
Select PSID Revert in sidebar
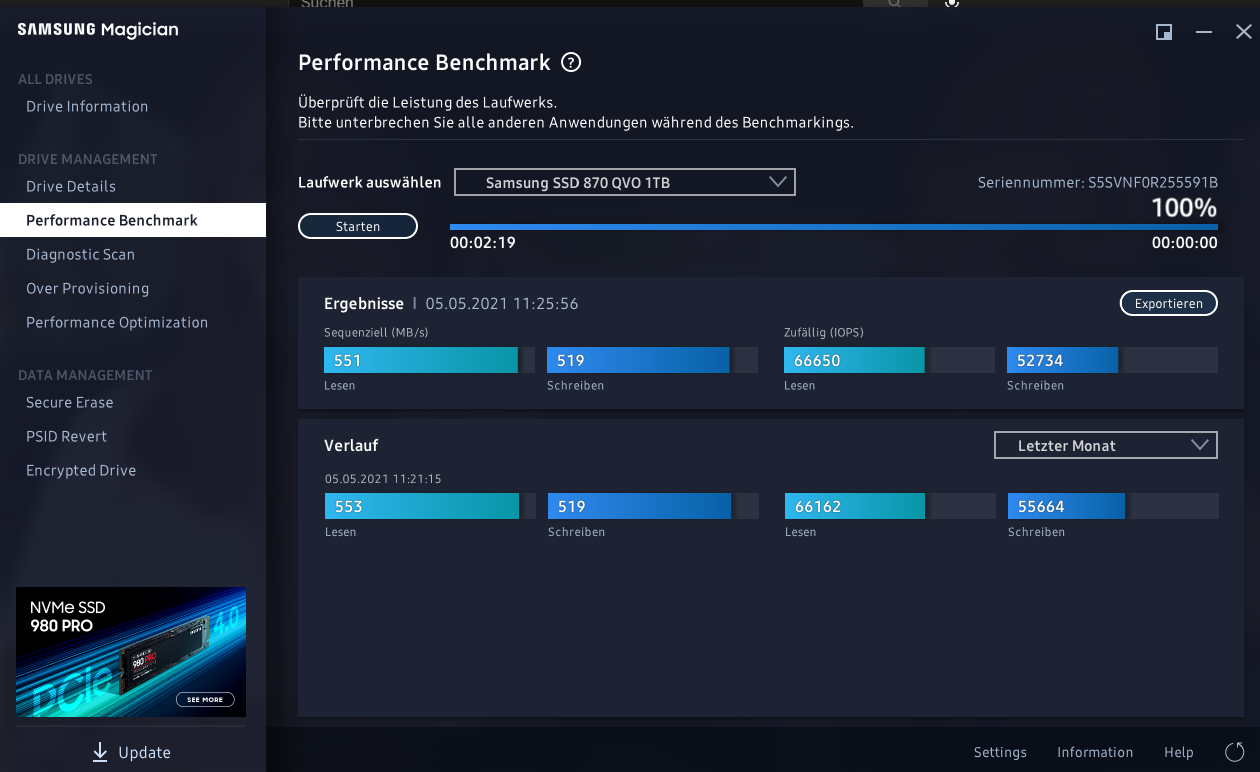pyautogui.click(x=66, y=436)
